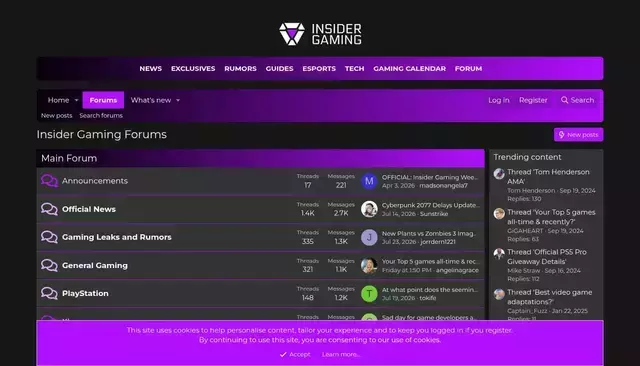Open the General Gaming forum
Viewport: 640px width, 366px height.
(x=95, y=265)
